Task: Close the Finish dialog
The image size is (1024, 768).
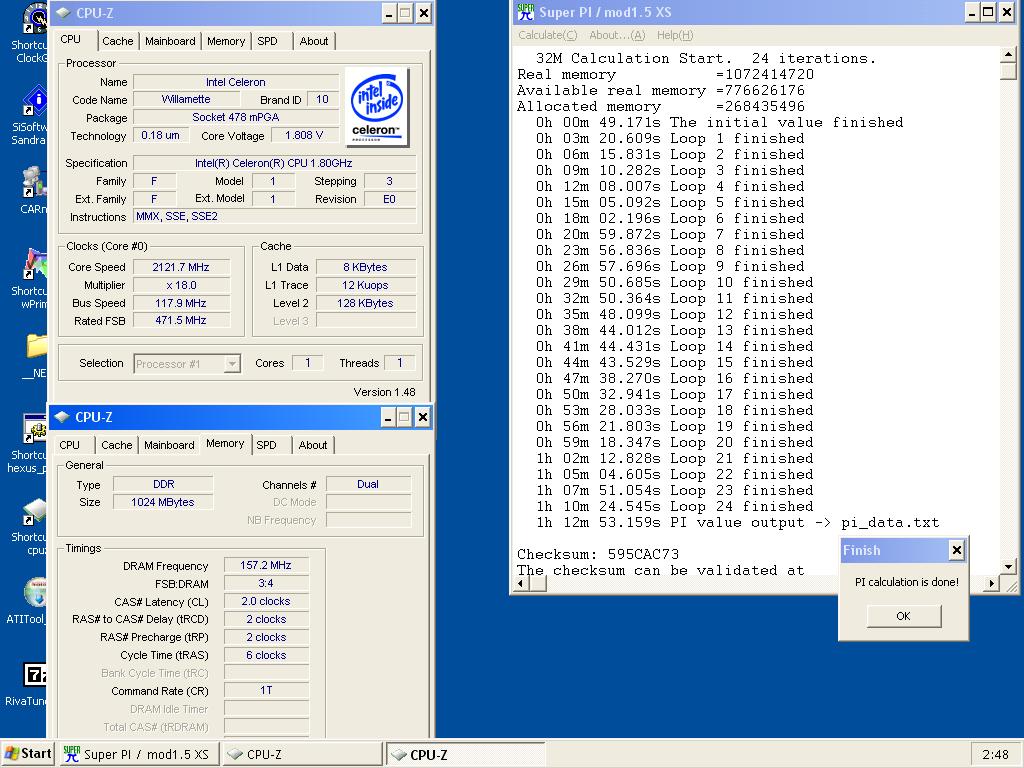Action: tap(957, 551)
